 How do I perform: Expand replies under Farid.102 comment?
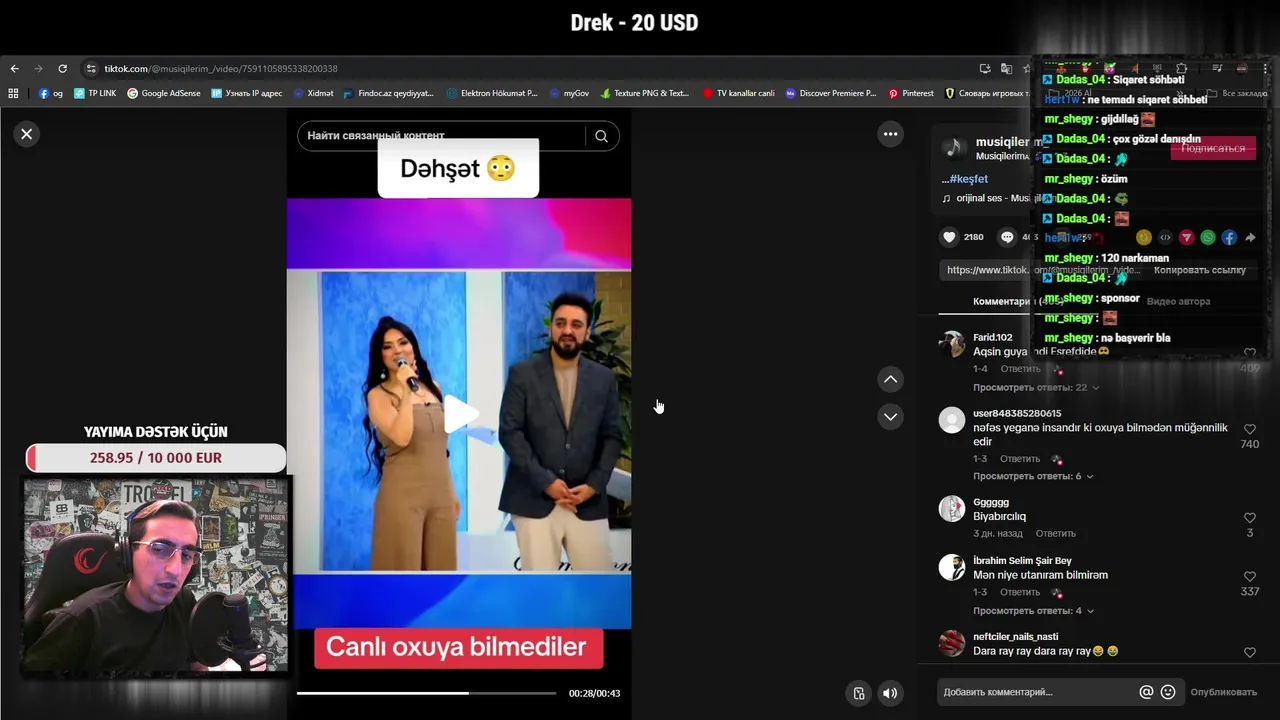[x=1036, y=388]
